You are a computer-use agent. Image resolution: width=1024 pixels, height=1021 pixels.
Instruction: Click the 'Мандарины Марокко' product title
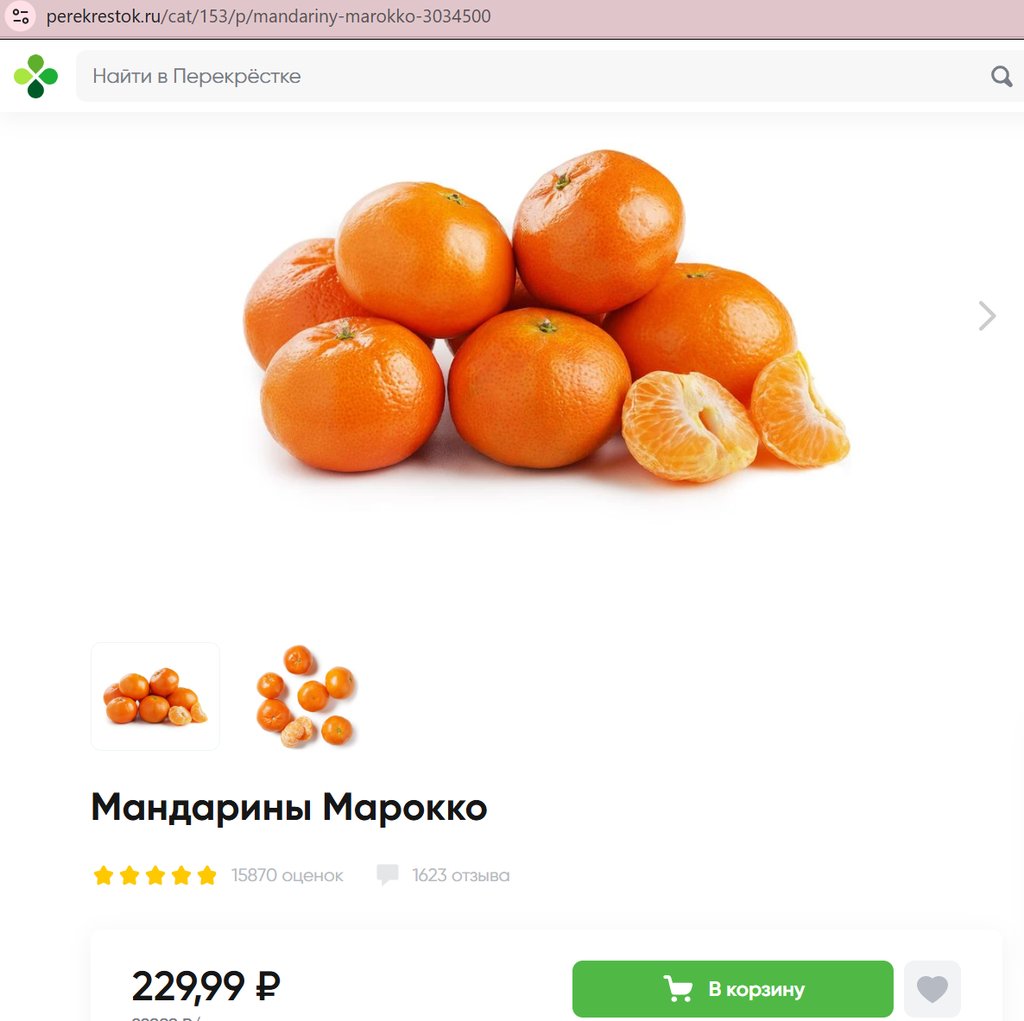click(289, 808)
